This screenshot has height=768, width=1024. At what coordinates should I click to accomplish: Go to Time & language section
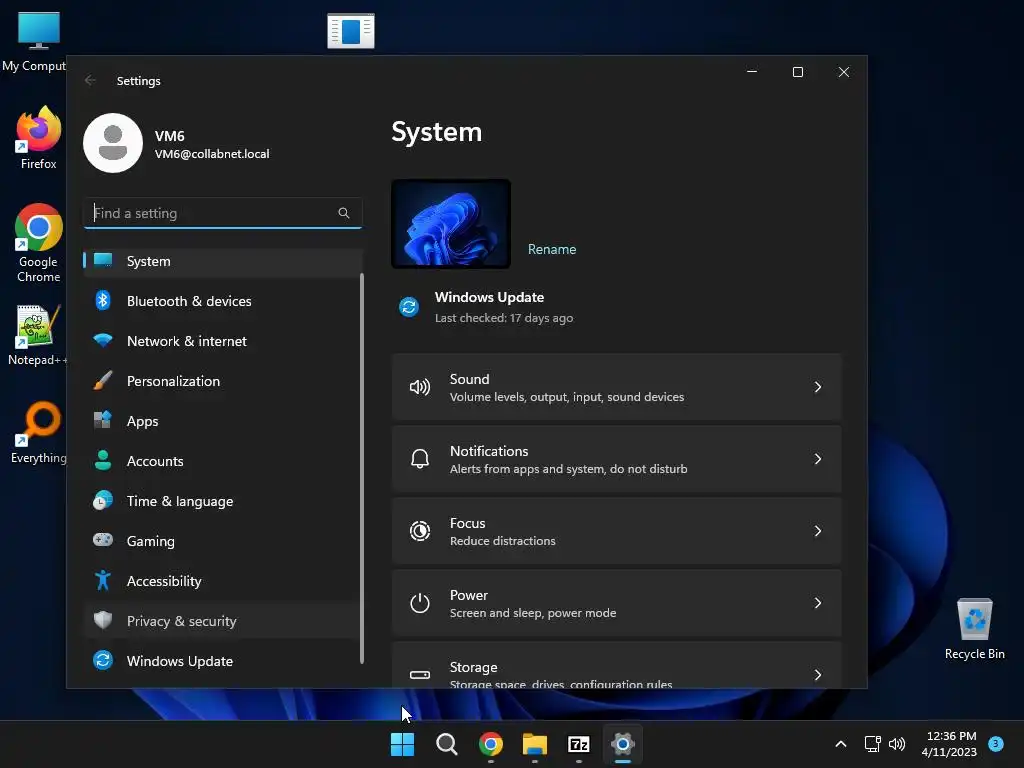223,501
